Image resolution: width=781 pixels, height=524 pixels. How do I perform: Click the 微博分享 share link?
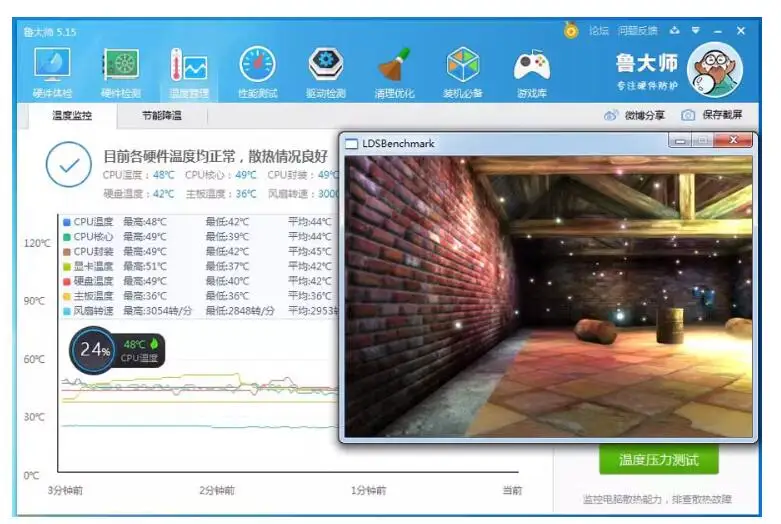(636, 116)
